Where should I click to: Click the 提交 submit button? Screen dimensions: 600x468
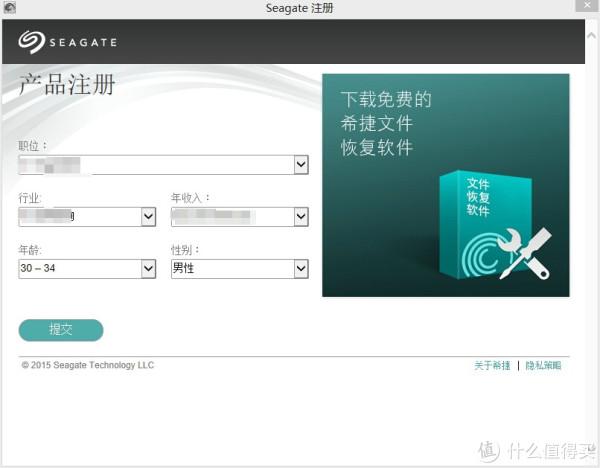point(61,330)
